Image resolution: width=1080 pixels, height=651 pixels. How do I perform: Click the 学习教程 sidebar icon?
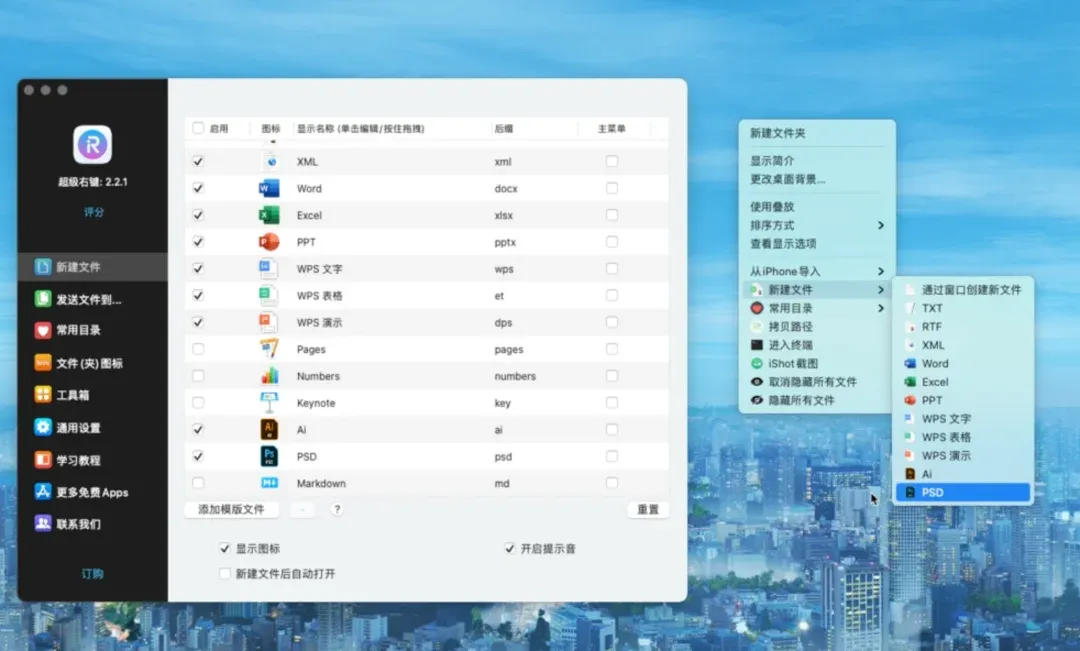(43, 459)
